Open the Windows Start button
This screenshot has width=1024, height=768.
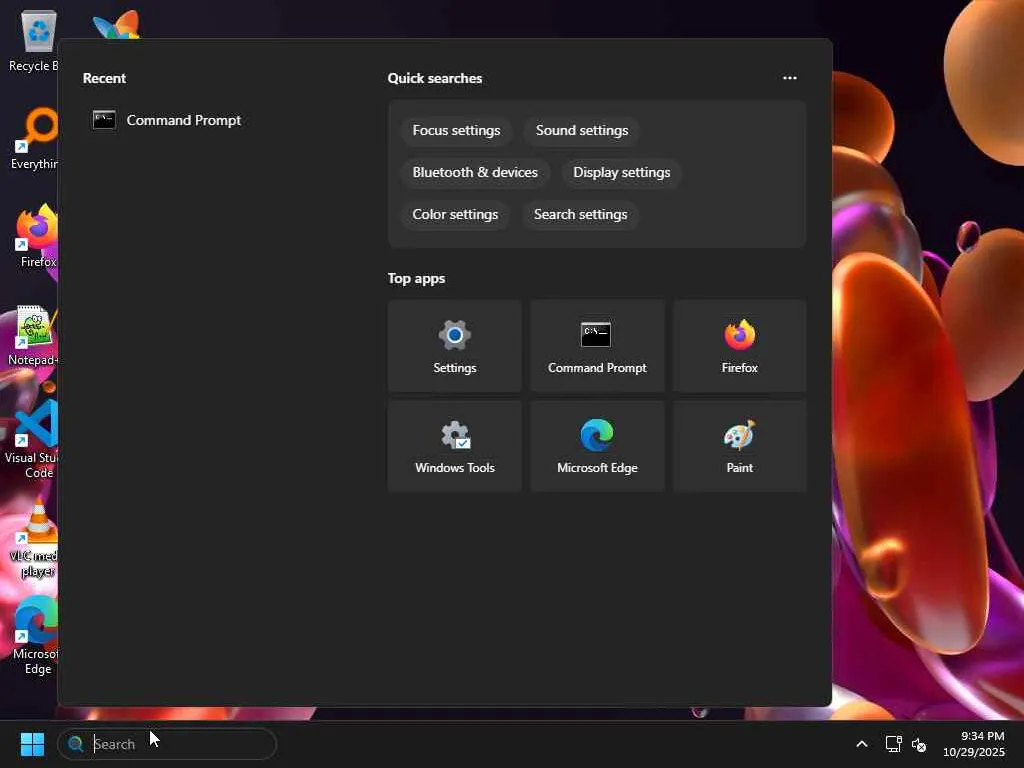[32, 744]
